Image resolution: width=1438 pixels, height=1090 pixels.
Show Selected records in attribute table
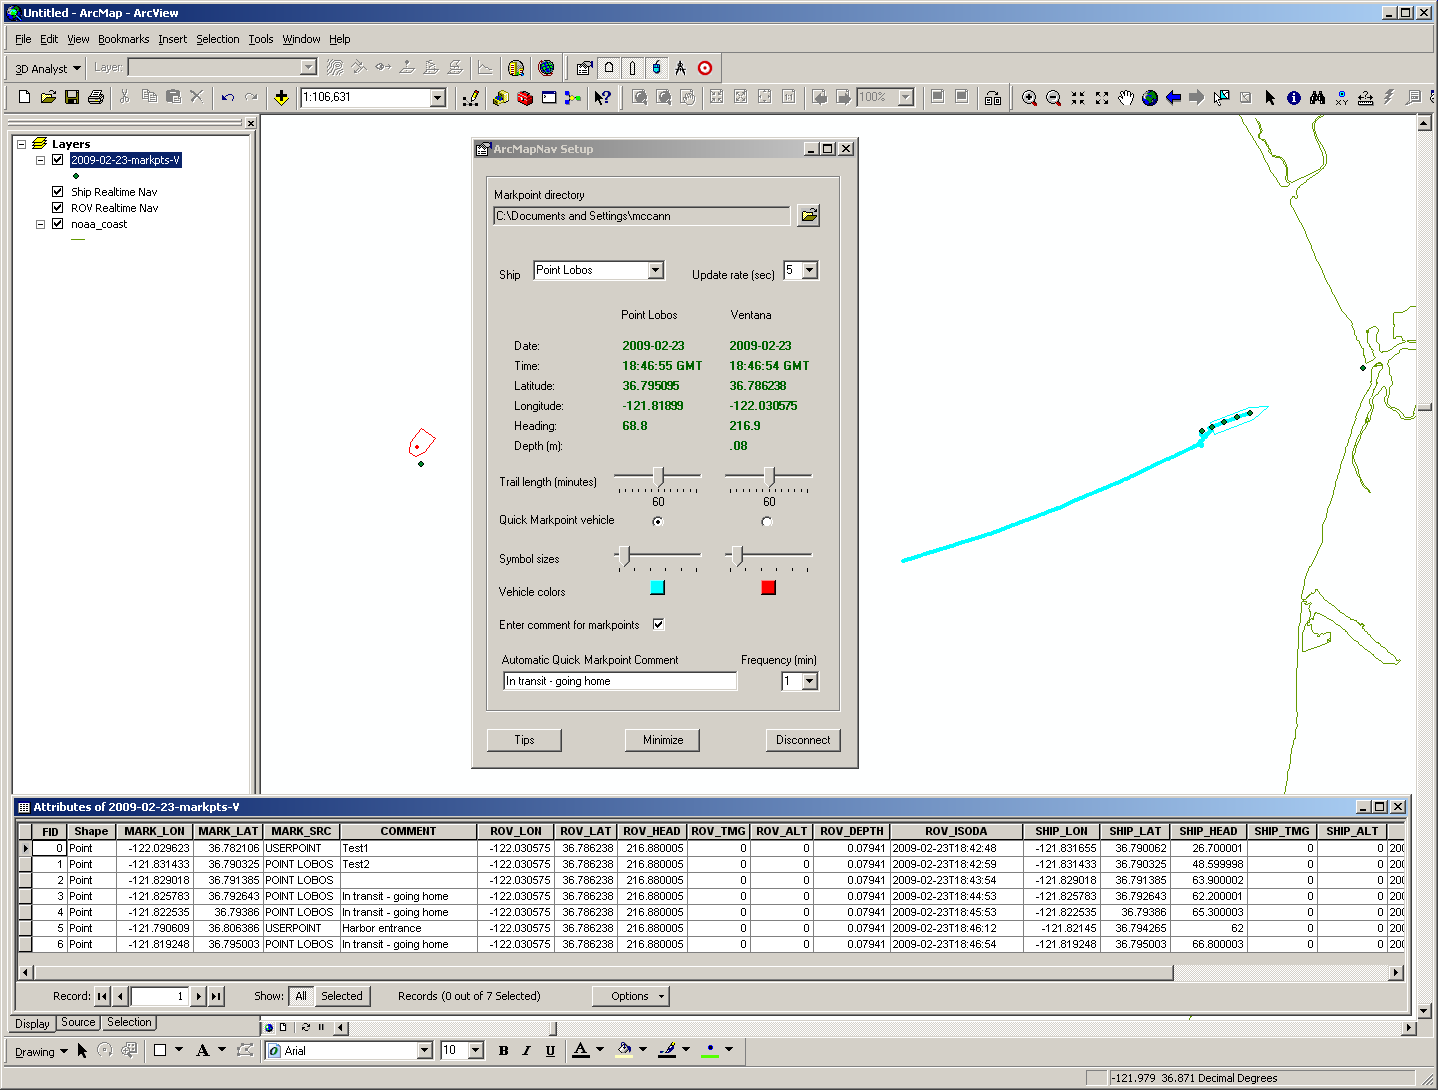342,996
